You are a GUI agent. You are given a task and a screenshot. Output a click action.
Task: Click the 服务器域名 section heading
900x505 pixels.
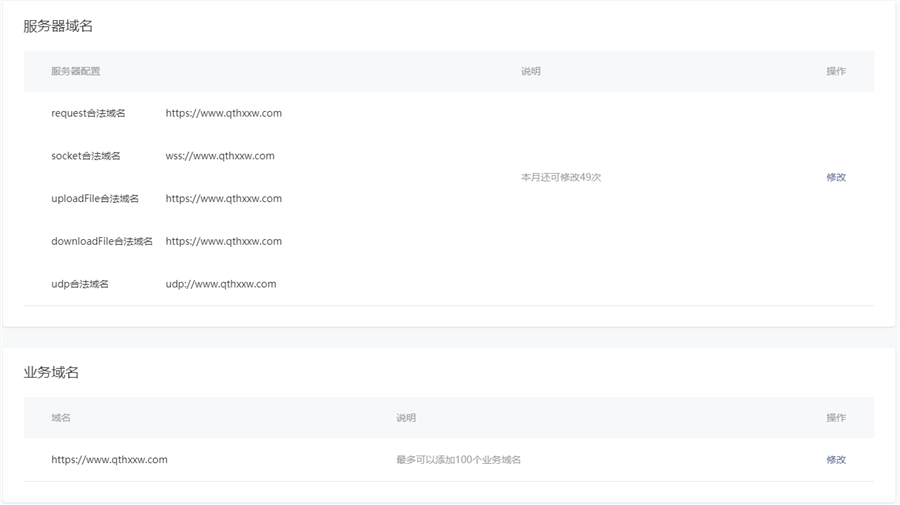coord(58,26)
